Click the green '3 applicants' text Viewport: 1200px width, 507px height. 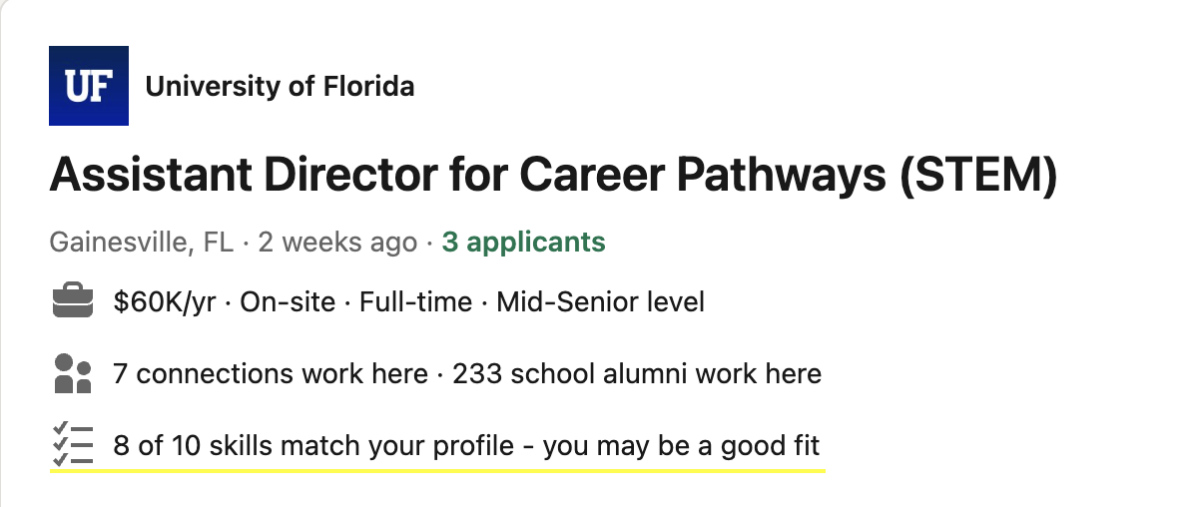coord(523,242)
